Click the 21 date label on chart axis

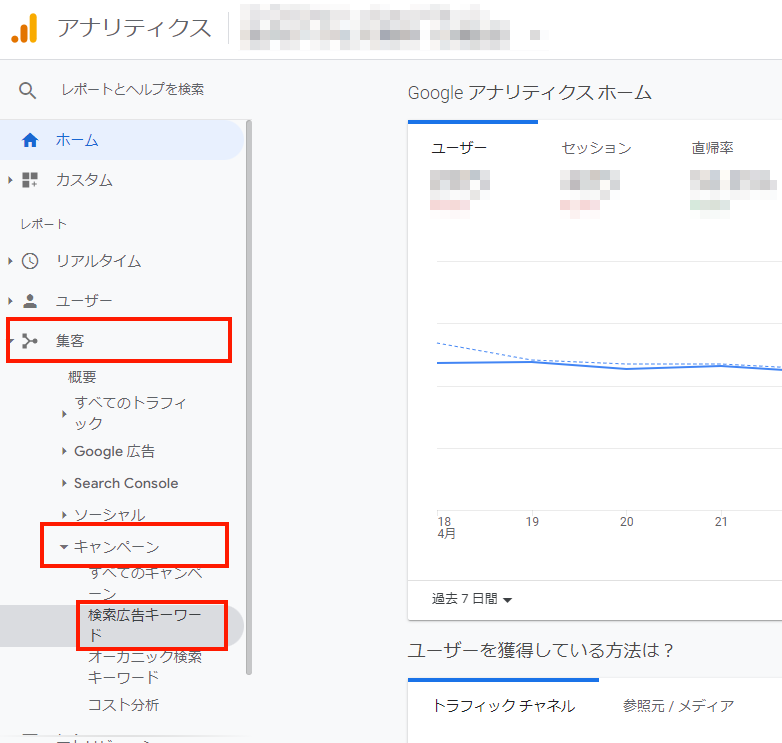coord(721,522)
